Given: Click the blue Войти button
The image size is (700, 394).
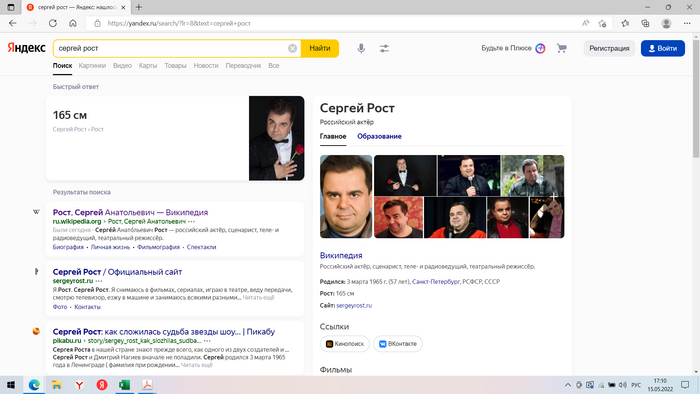Looking at the screenshot, I should tap(662, 48).
